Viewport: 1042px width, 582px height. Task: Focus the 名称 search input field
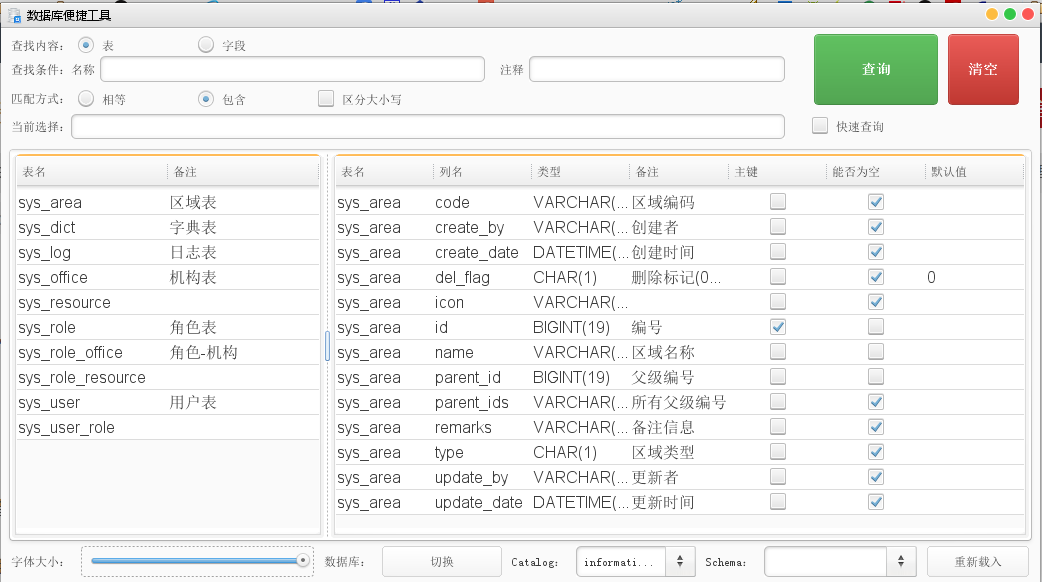click(292, 69)
